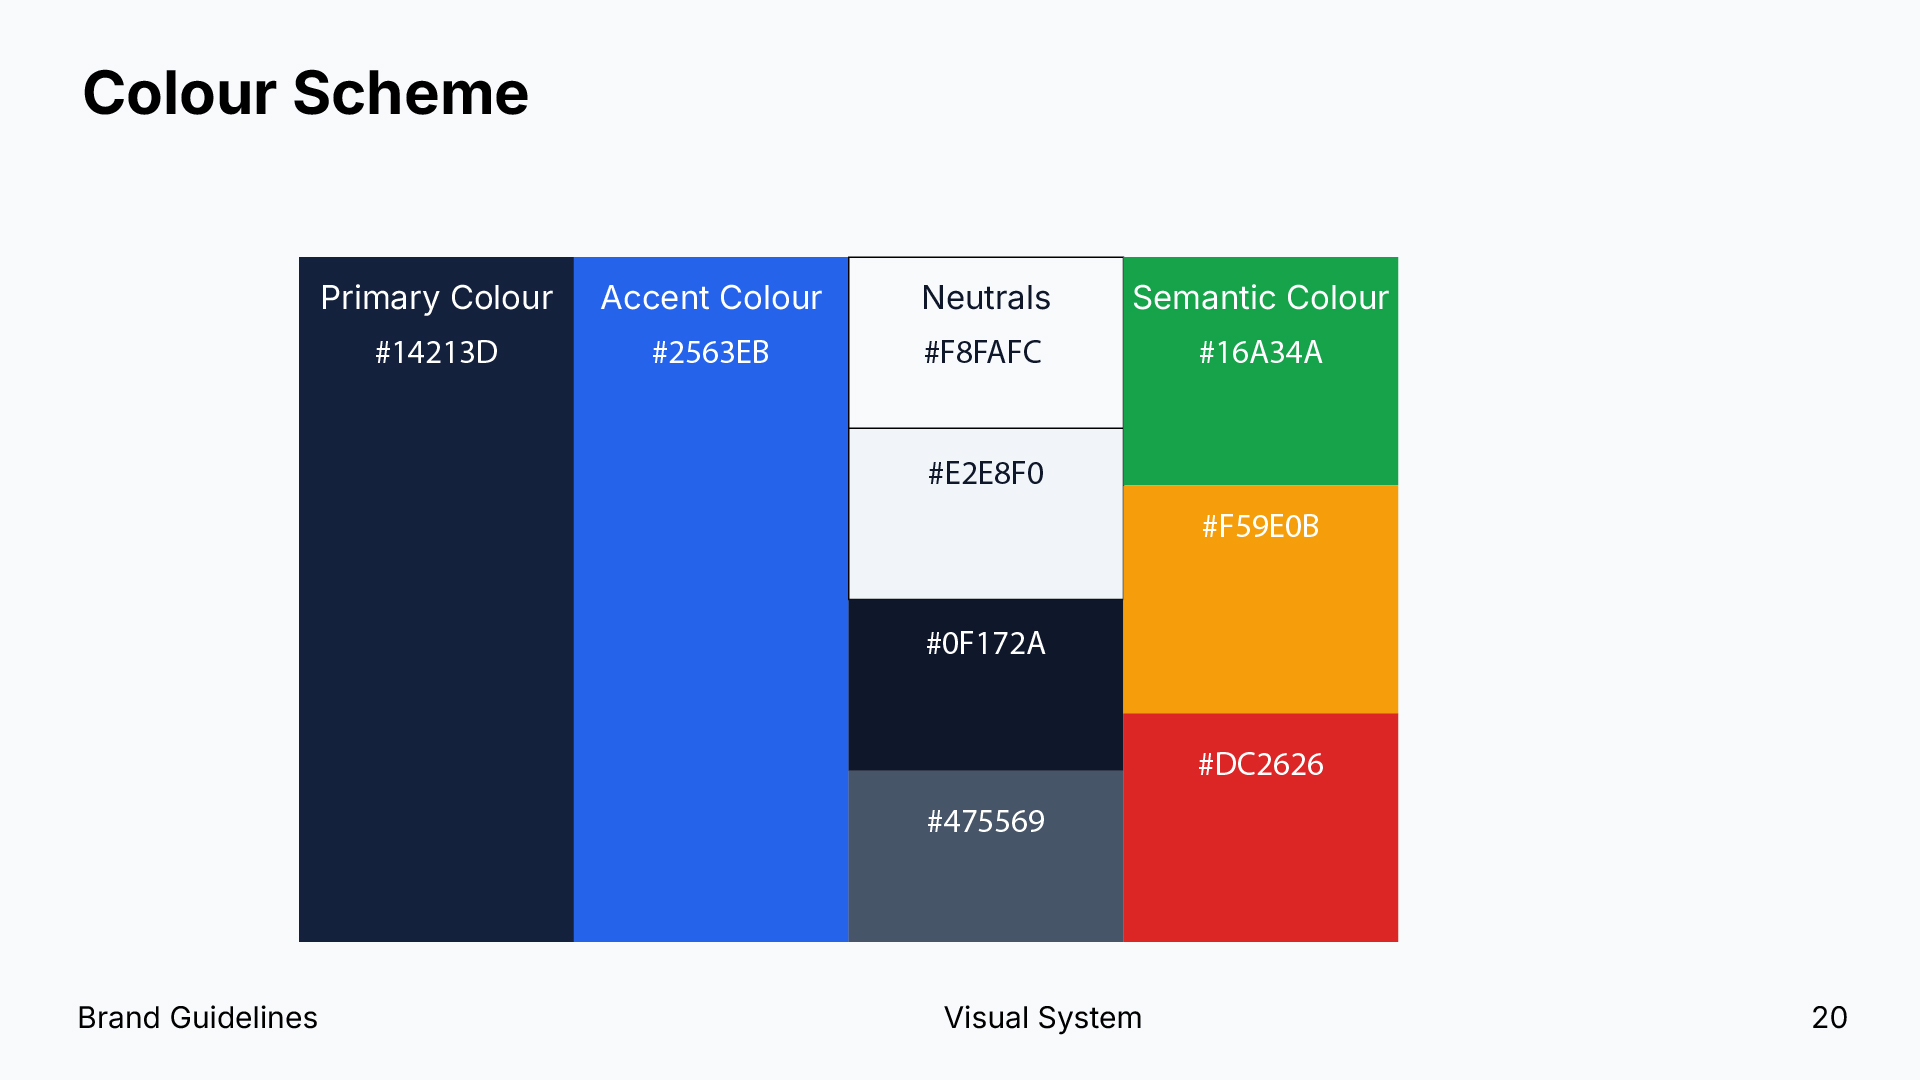Click the Visual System footer text

1043,1018
